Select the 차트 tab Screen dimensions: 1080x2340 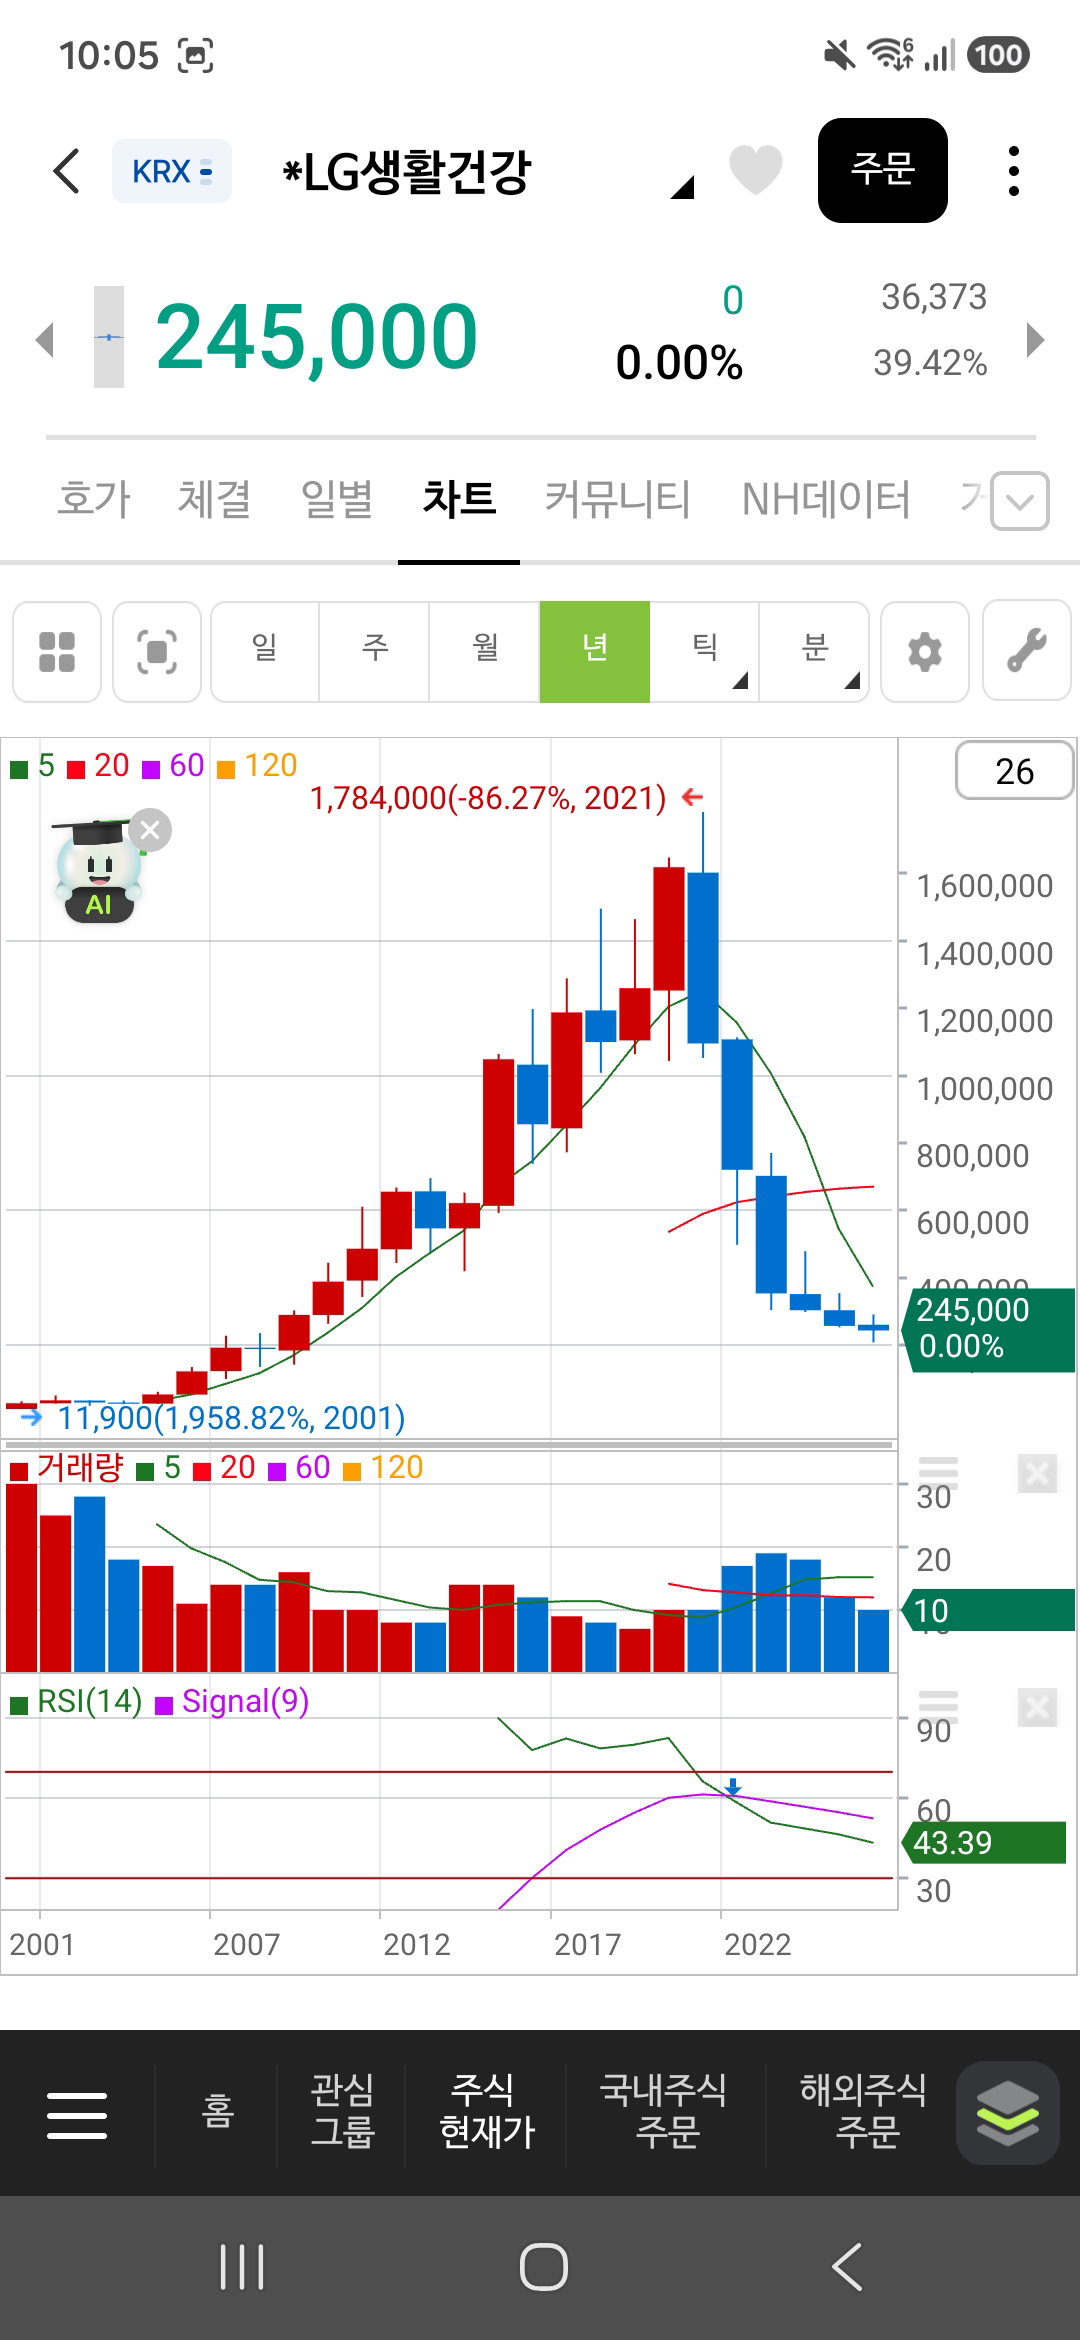pos(459,498)
